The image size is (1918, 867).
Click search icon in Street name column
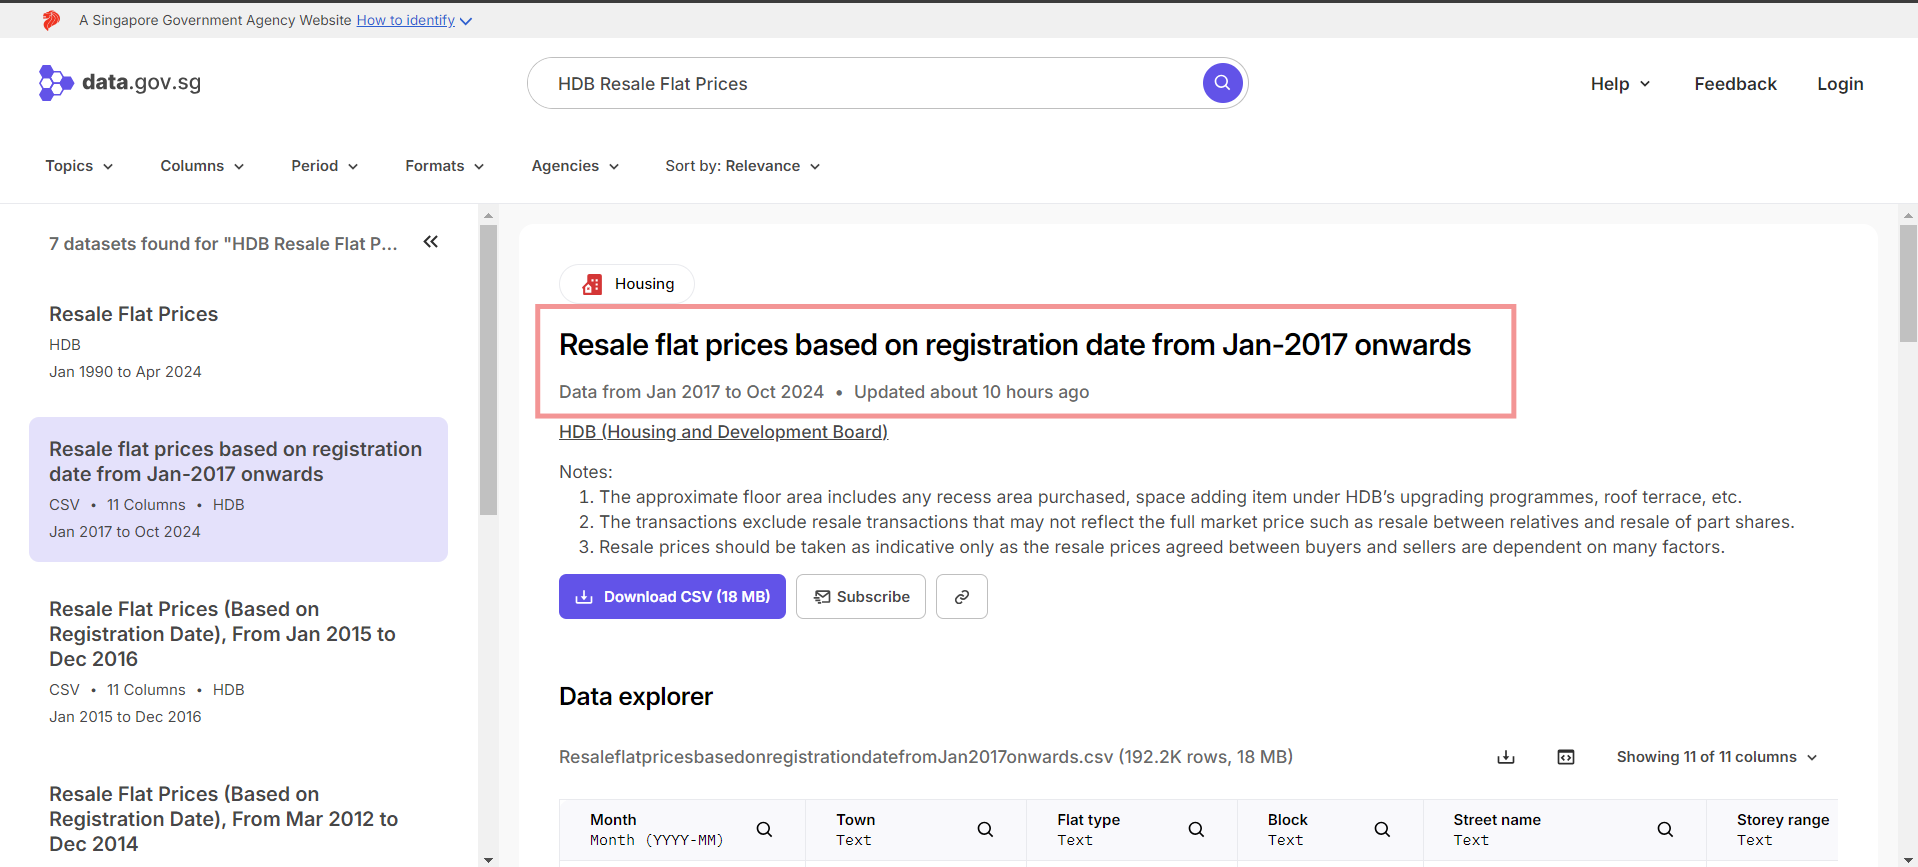pyautogui.click(x=1665, y=829)
